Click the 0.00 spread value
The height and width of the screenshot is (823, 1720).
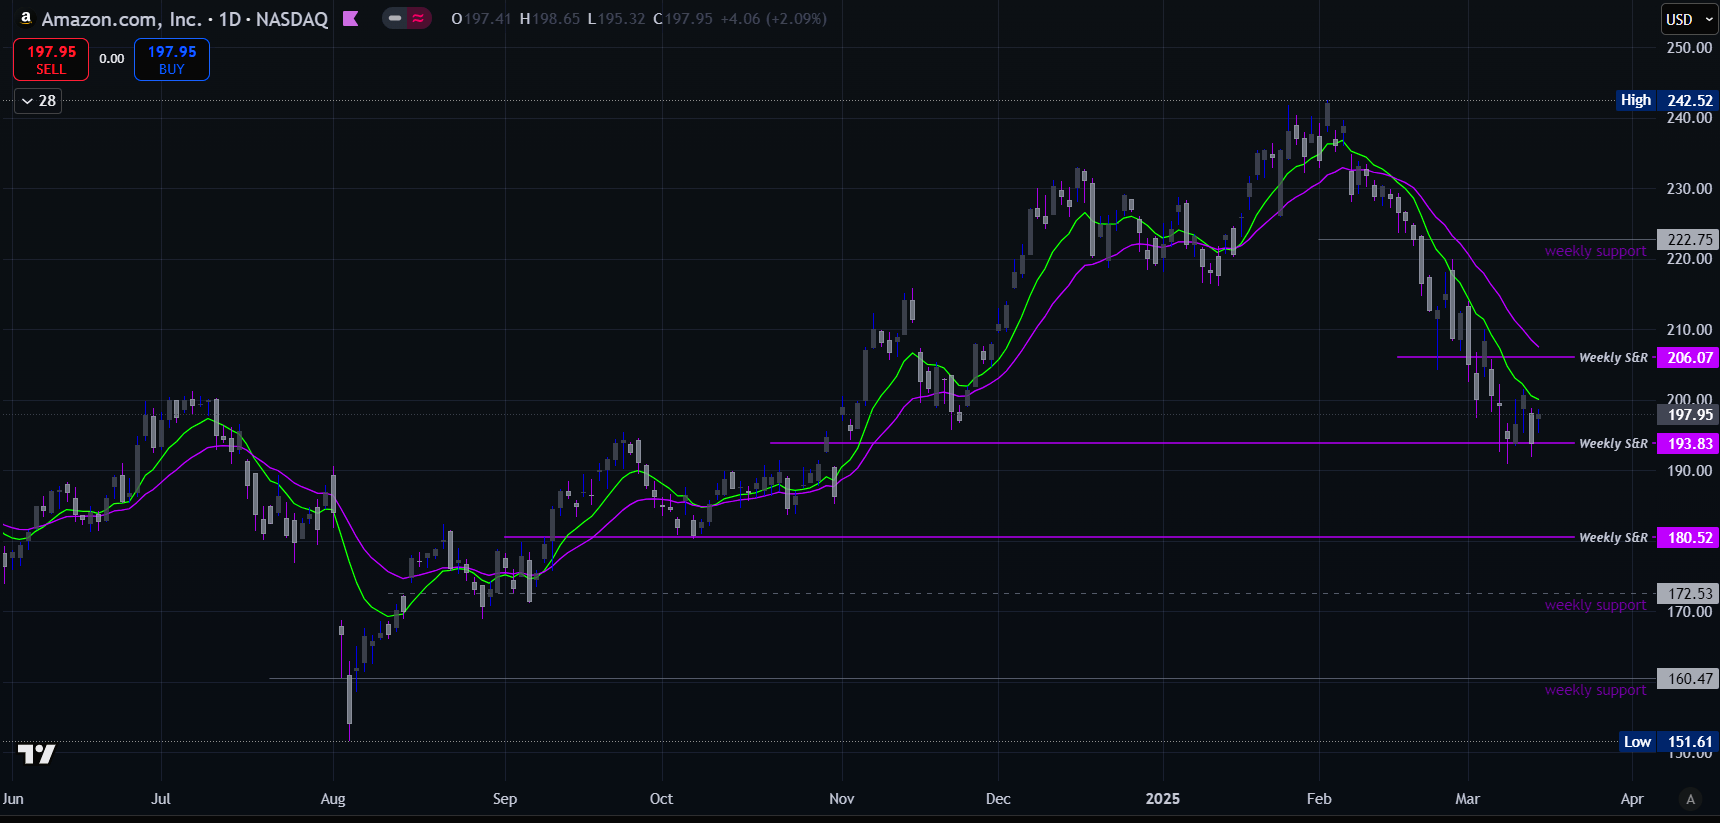112,59
